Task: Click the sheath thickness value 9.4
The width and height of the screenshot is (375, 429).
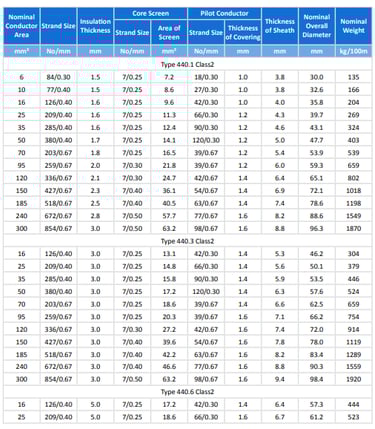Action: [280, 379]
